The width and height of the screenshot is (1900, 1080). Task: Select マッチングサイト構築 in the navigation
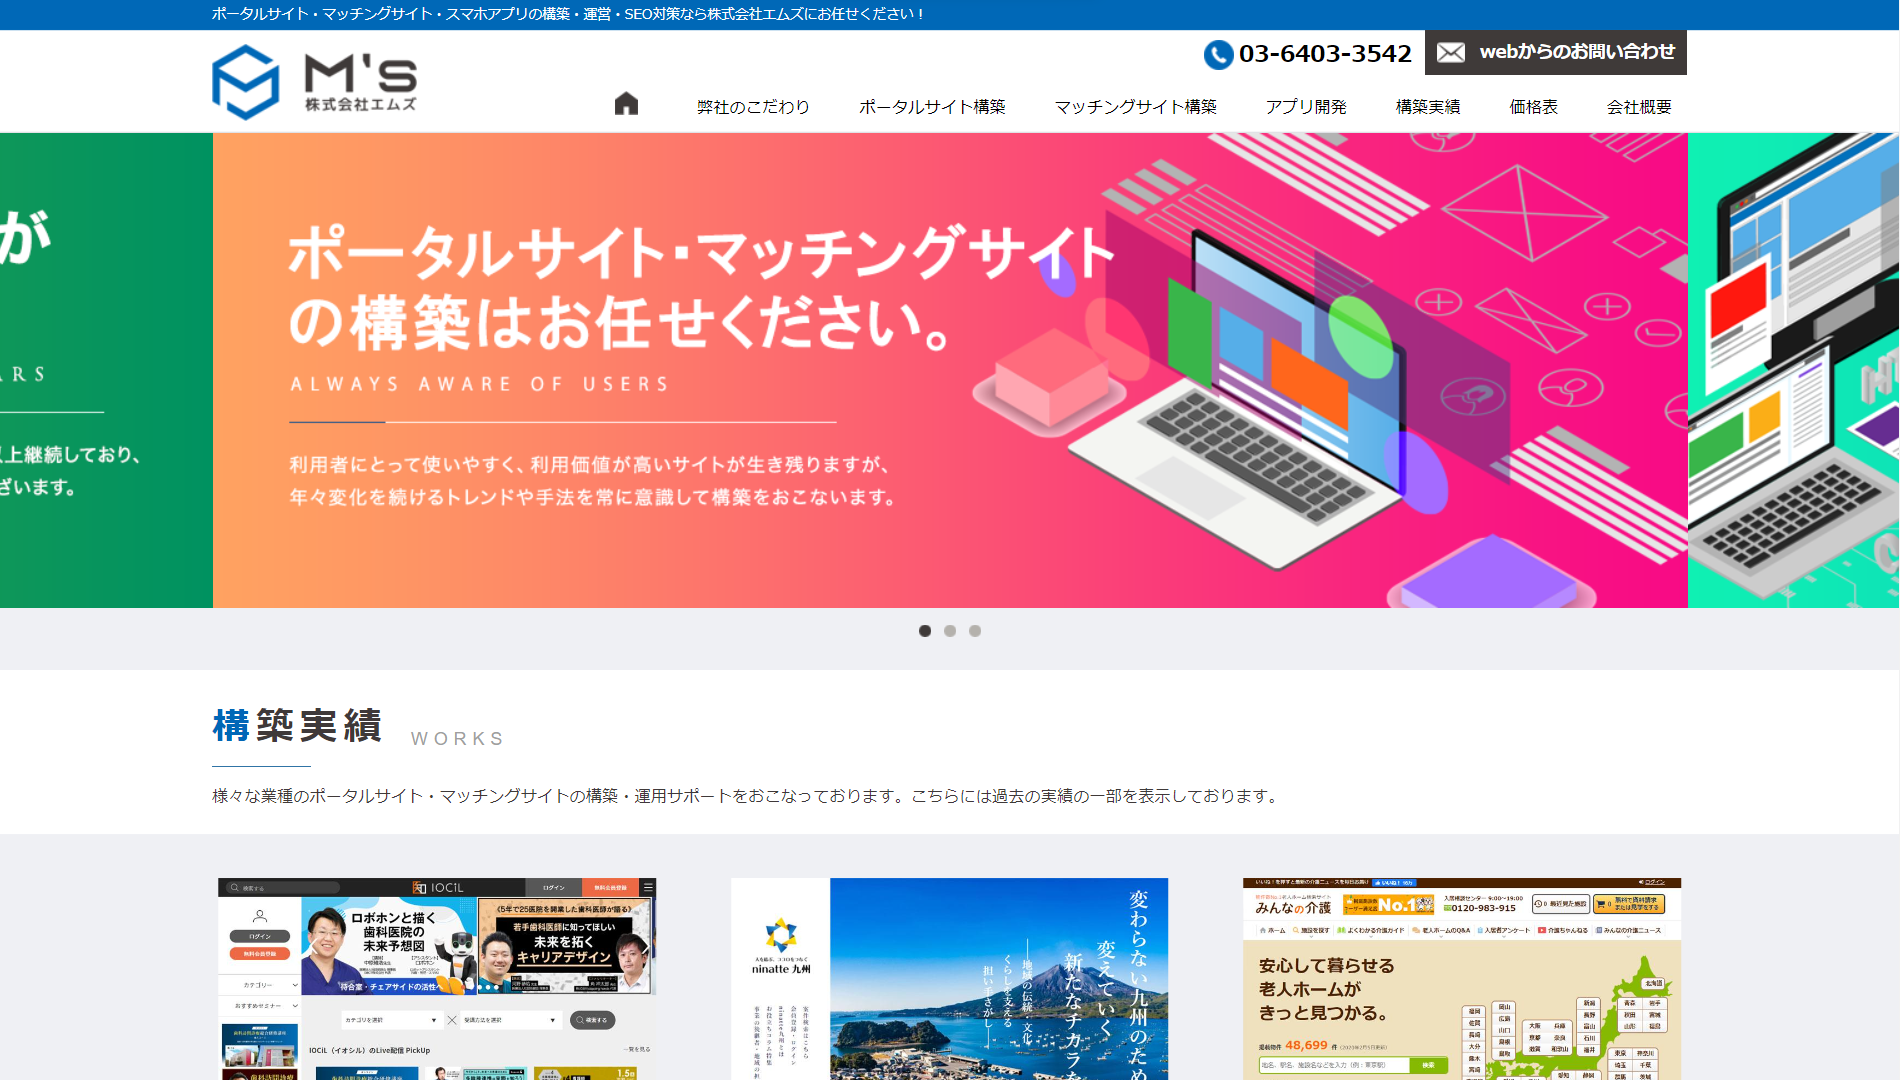pyautogui.click(x=1135, y=107)
